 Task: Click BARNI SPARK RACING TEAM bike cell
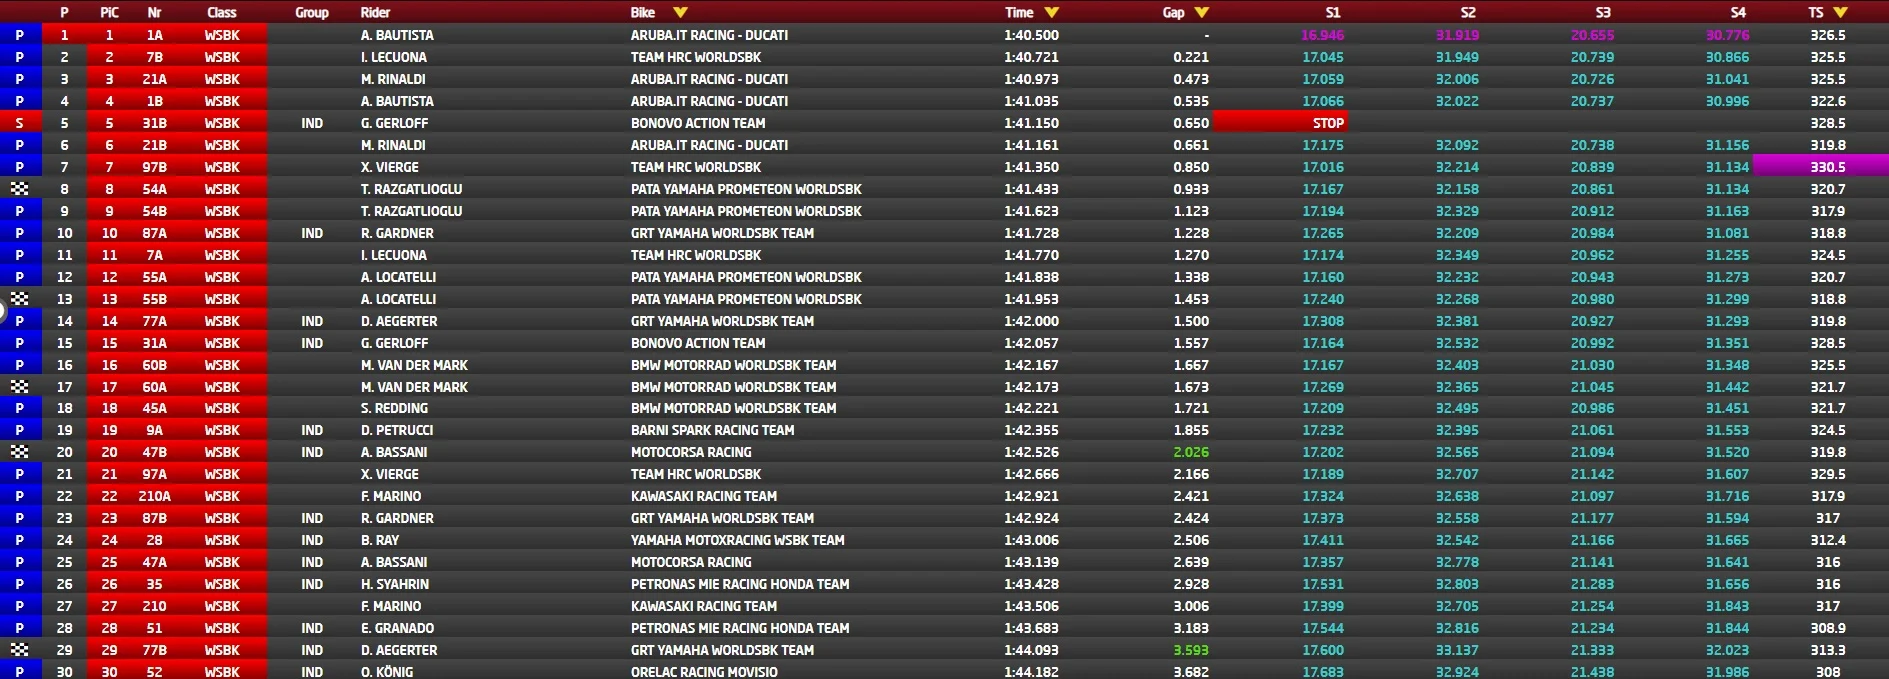(712, 430)
